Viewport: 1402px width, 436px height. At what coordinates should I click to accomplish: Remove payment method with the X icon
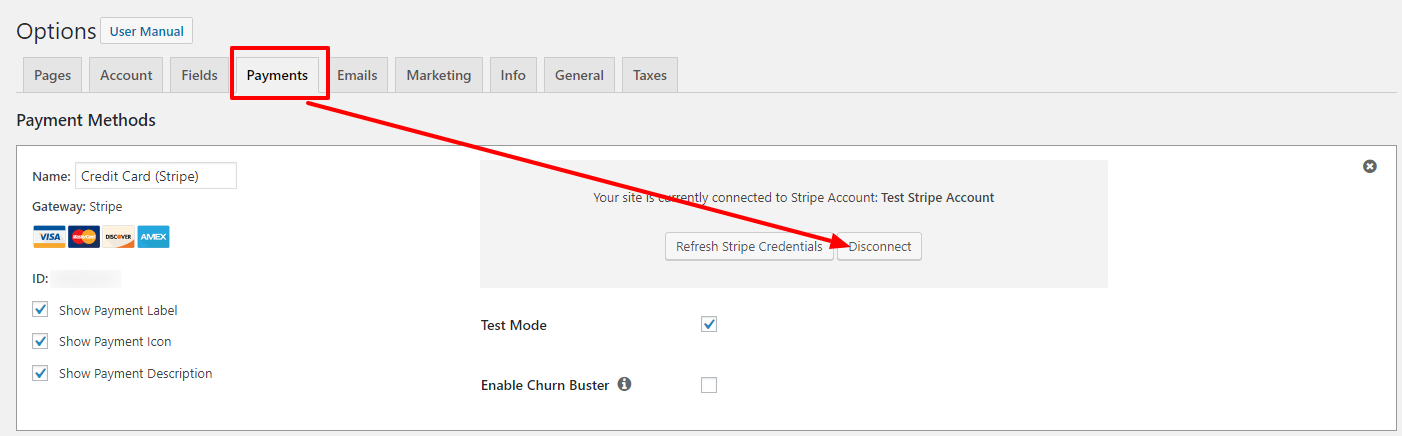point(1370,166)
